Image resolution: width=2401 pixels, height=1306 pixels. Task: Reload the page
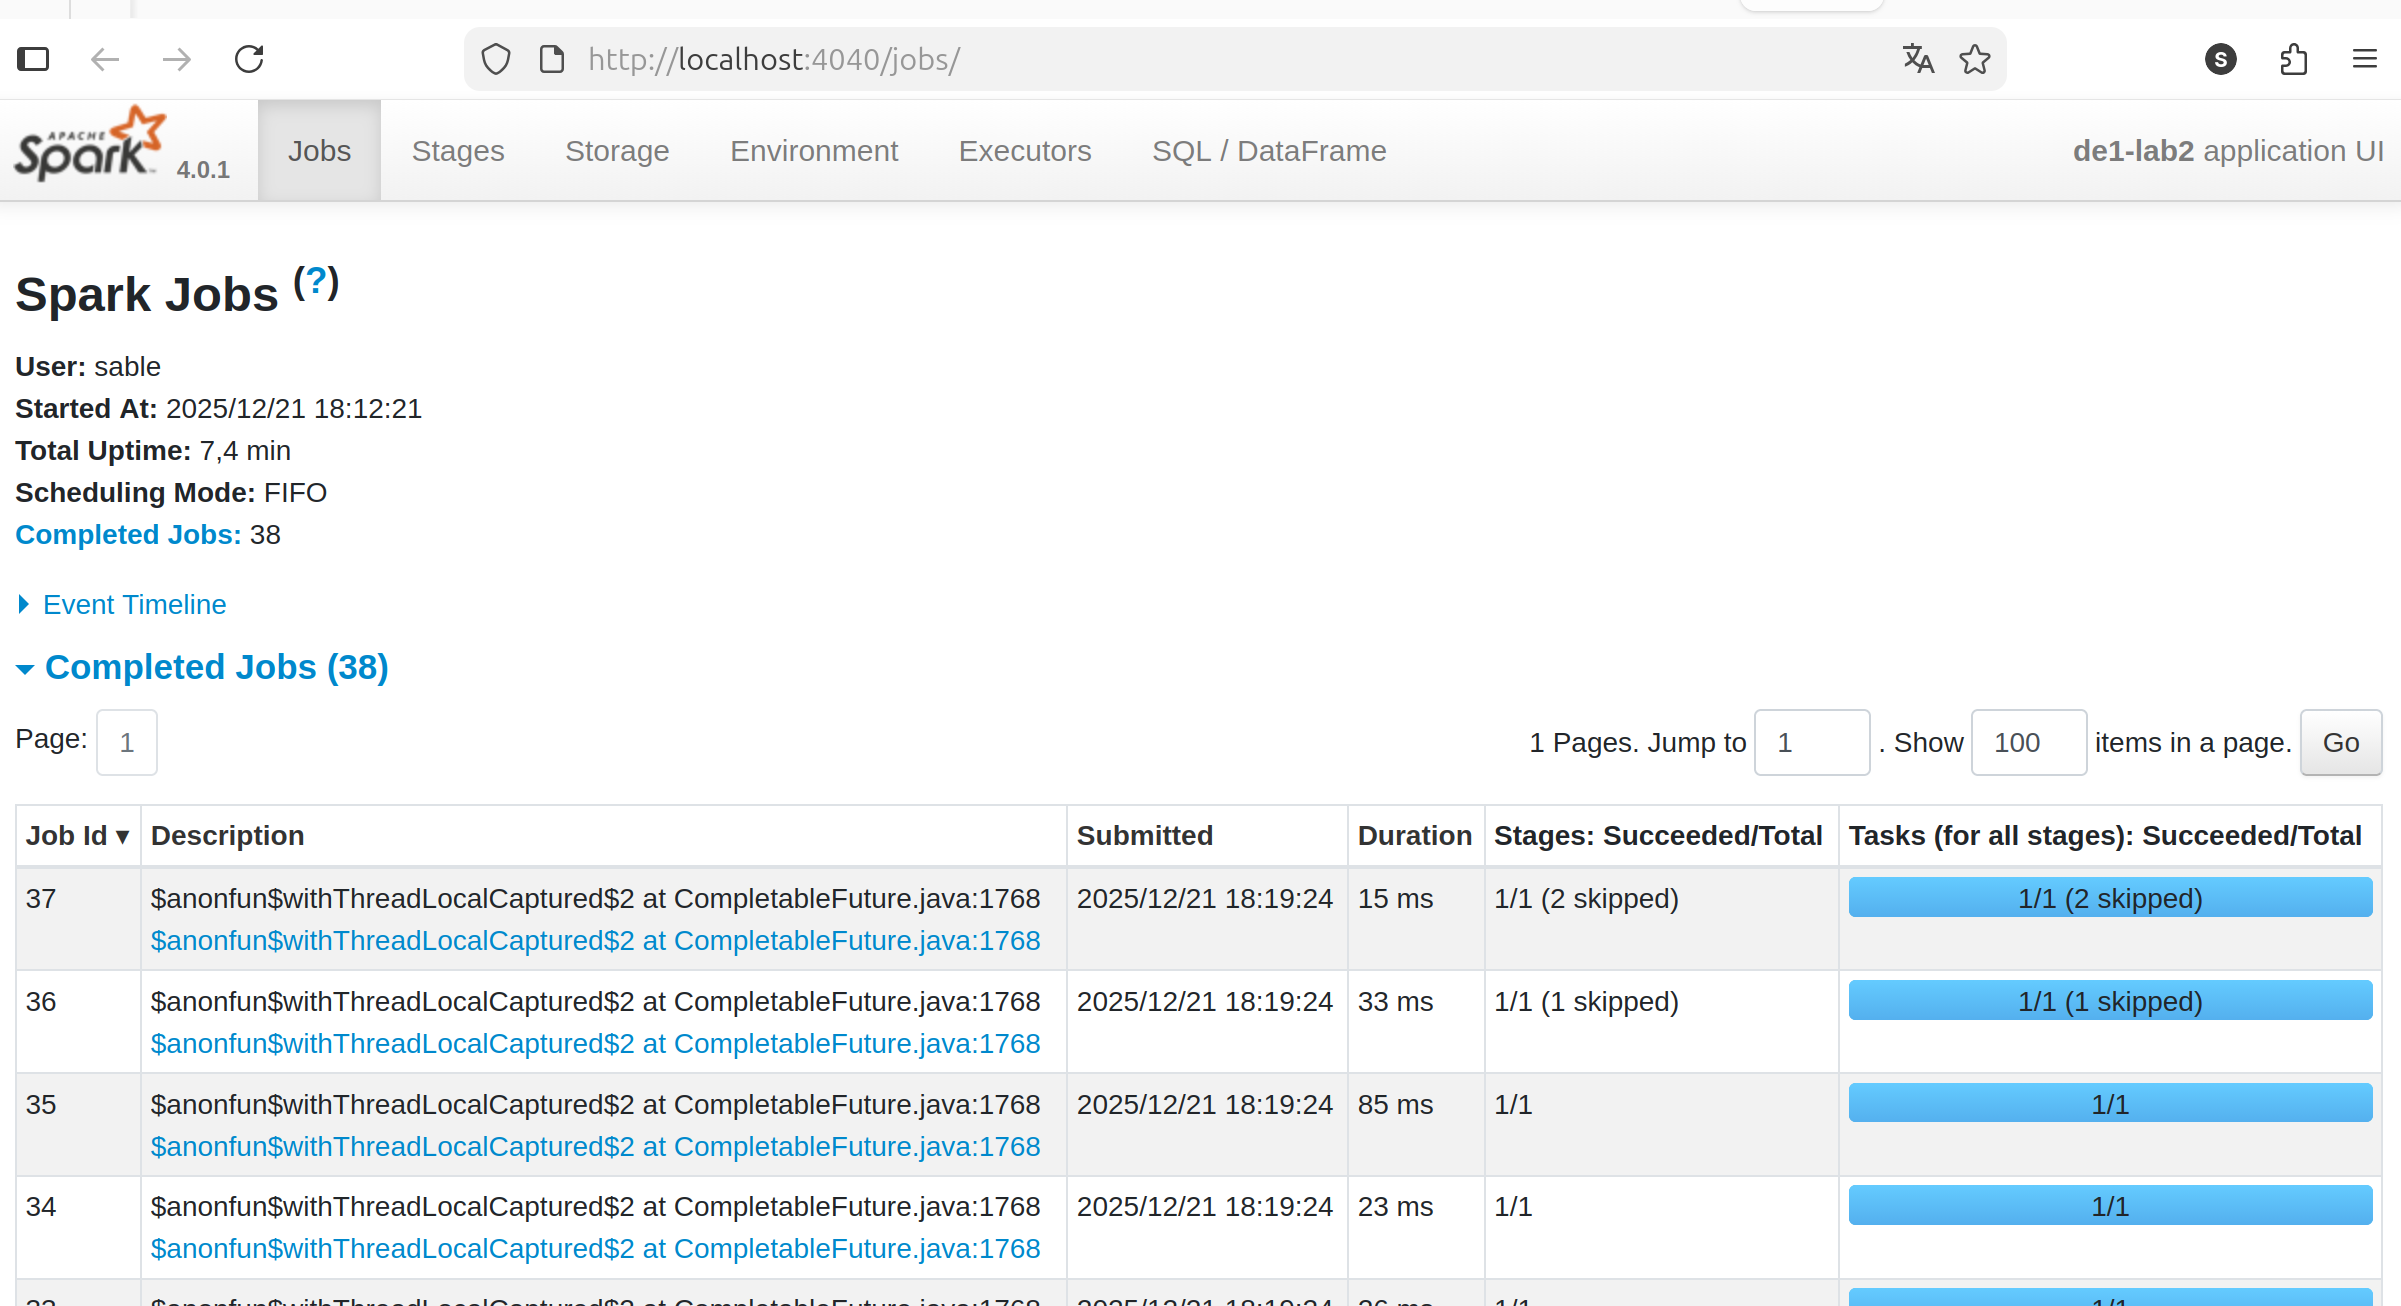pos(249,58)
